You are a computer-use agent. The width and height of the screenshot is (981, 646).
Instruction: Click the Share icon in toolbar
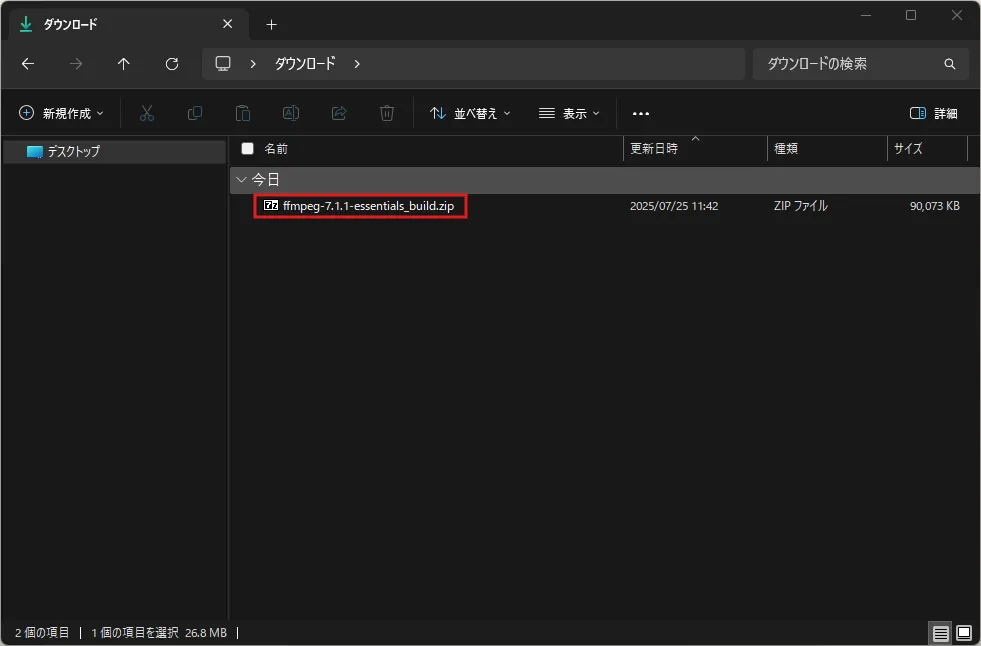339,113
